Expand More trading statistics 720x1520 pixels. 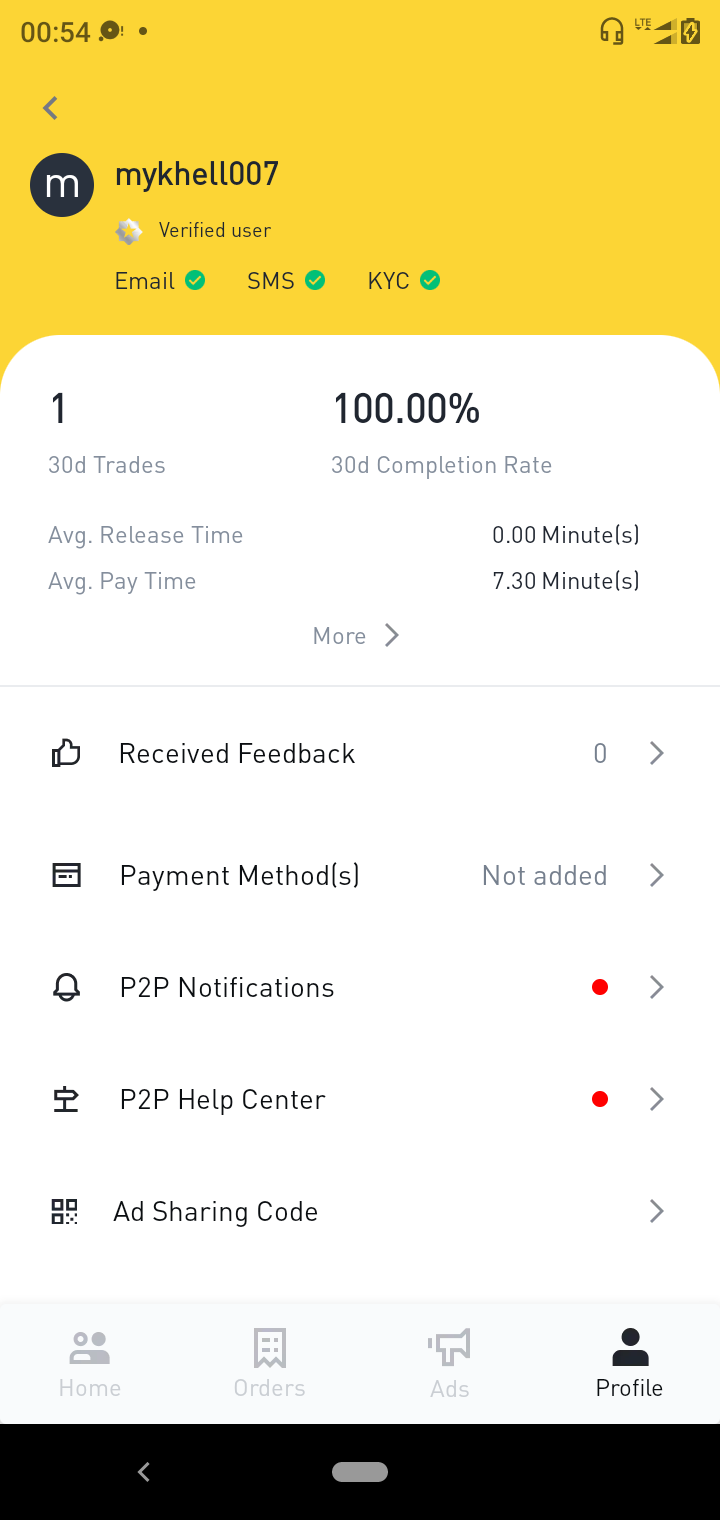[356, 636]
